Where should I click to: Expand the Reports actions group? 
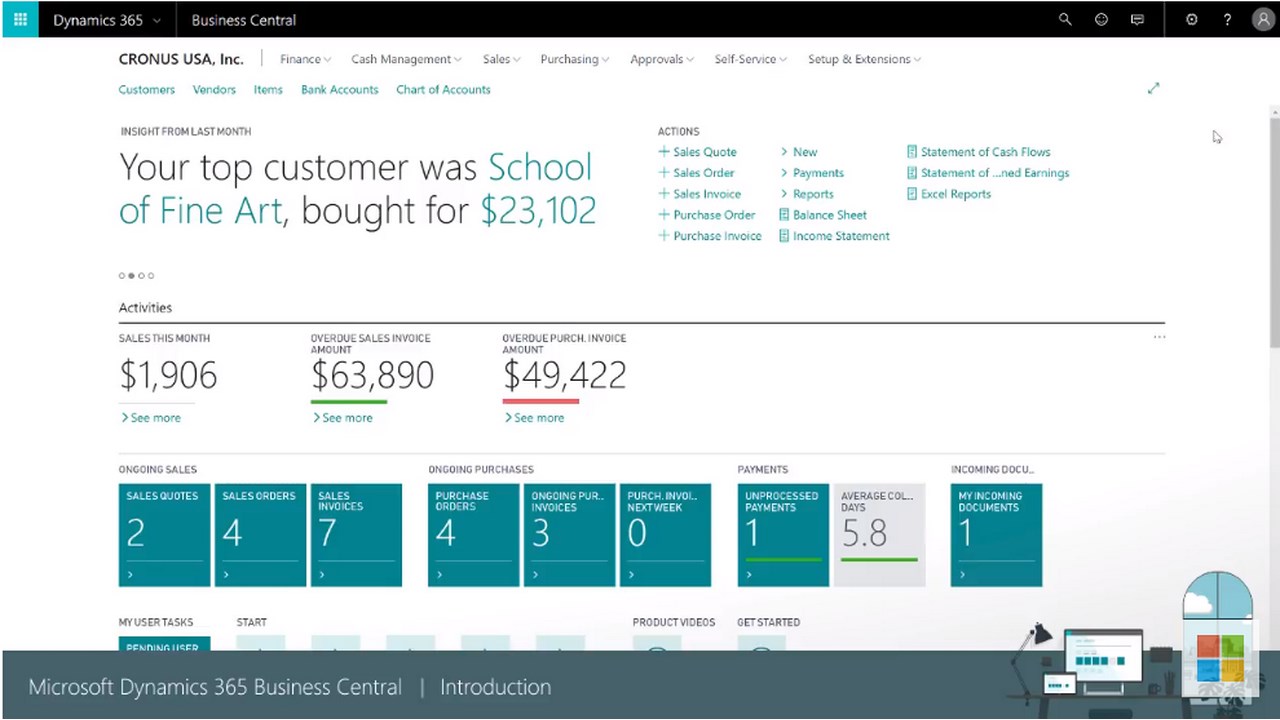807,194
